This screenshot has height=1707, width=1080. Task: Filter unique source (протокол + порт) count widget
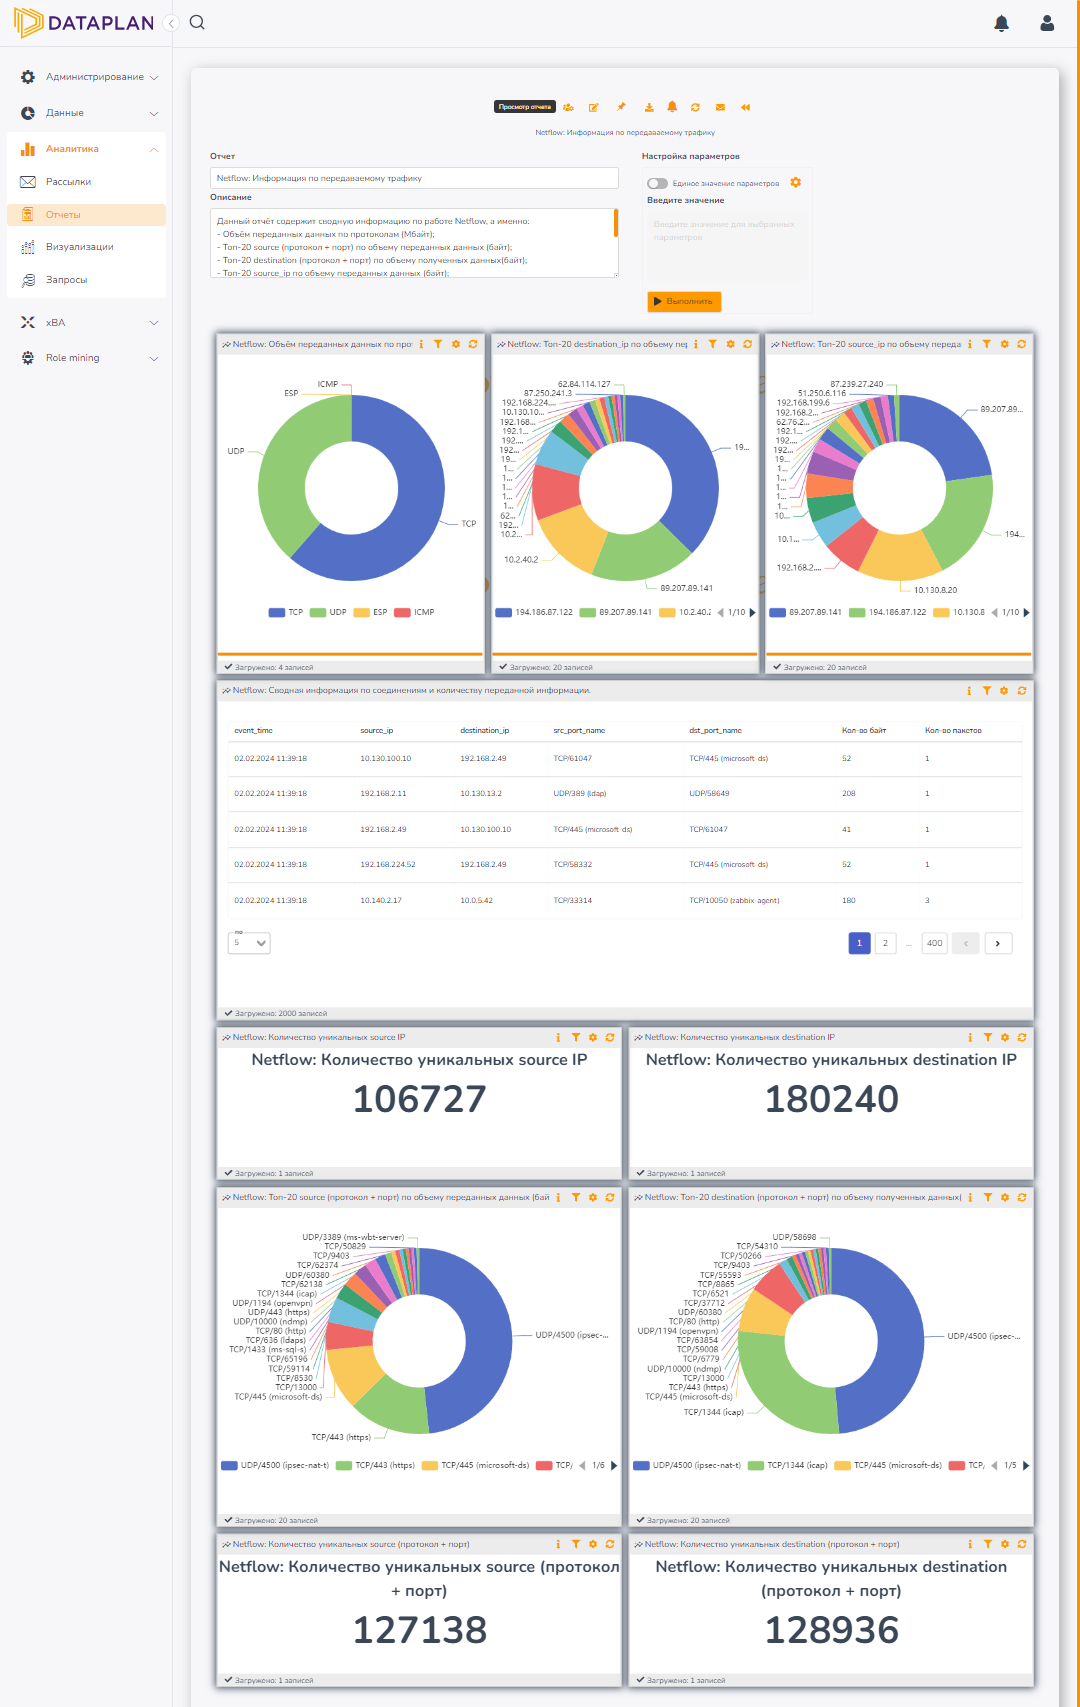[x=576, y=1544]
